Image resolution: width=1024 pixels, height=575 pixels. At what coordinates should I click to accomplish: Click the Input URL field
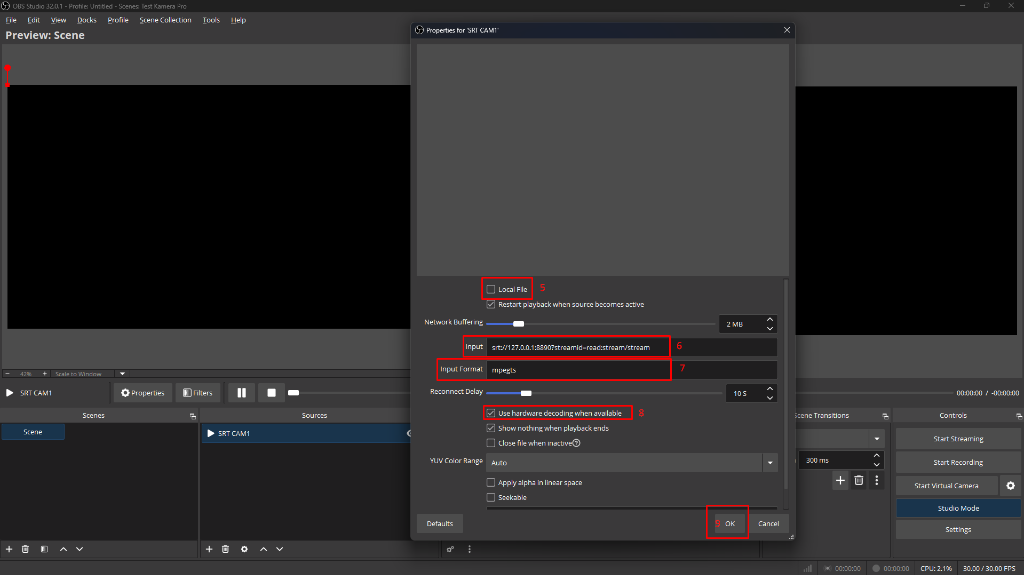pos(632,347)
